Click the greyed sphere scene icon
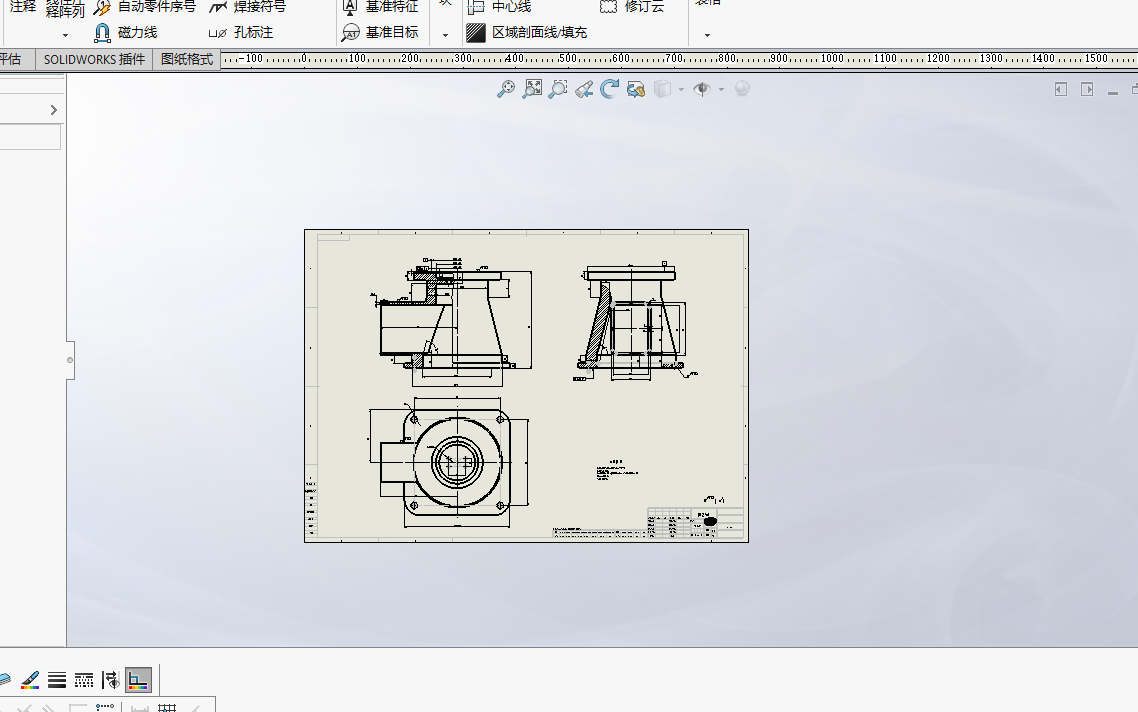 coord(742,89)
